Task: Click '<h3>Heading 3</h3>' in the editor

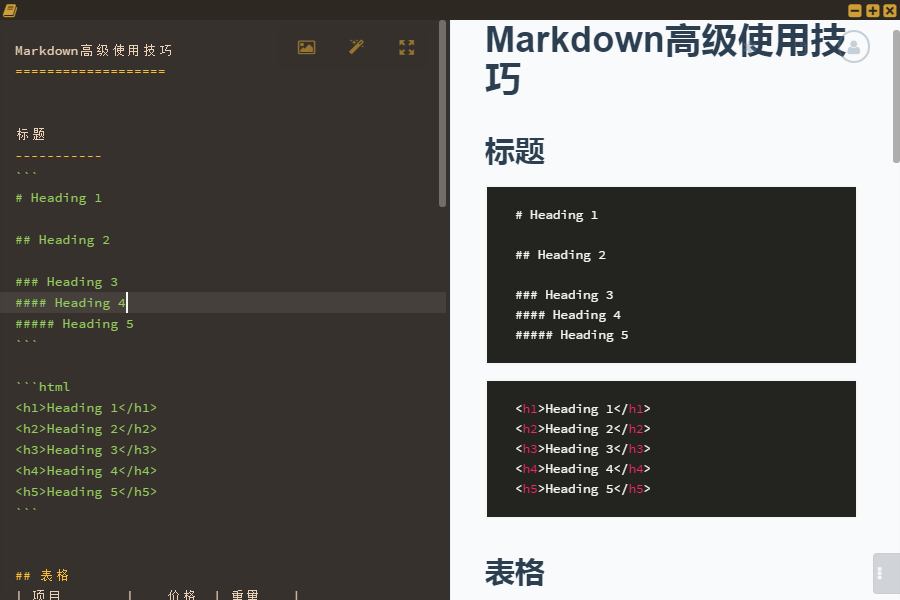Action: (86, 450)
